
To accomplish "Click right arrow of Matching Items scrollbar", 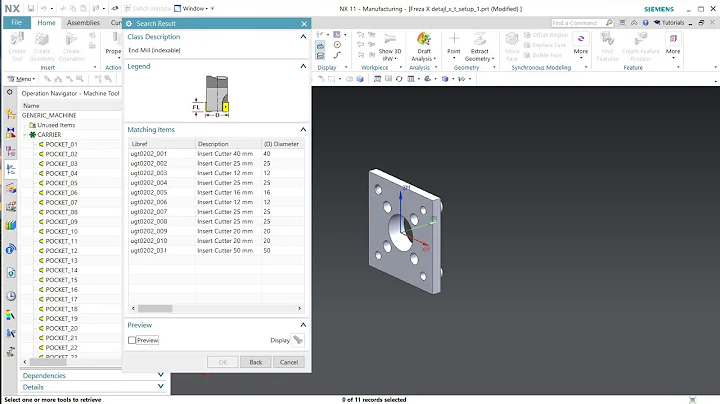I will point(299,309).
